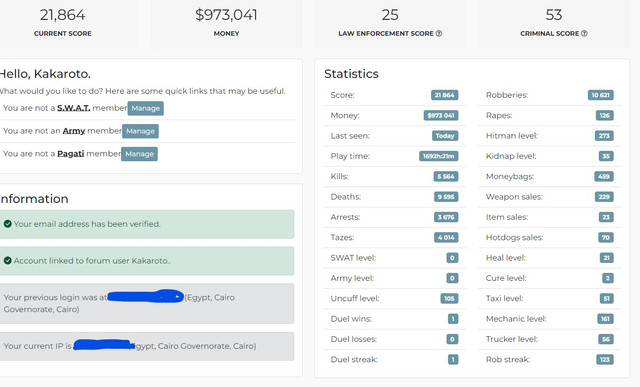Image resolution: width=640 pixels, height=387 pixels.
Task: Click the Play time 1692h21m badge
Action: 438,156
